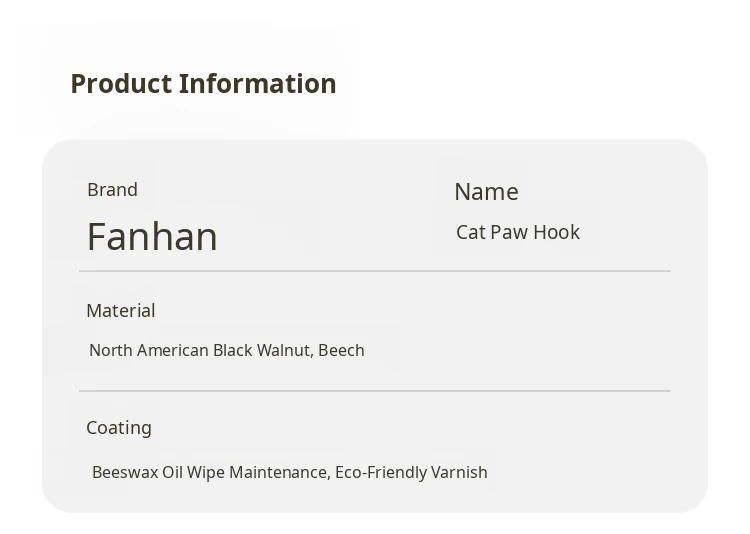Click the word "Information" in the heading
Viewport: 750px width, 534px height.
[x=258, y=84]
